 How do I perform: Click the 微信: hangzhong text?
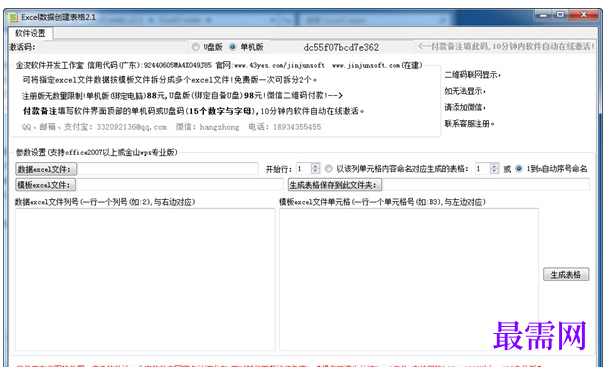tap(207, 127)
